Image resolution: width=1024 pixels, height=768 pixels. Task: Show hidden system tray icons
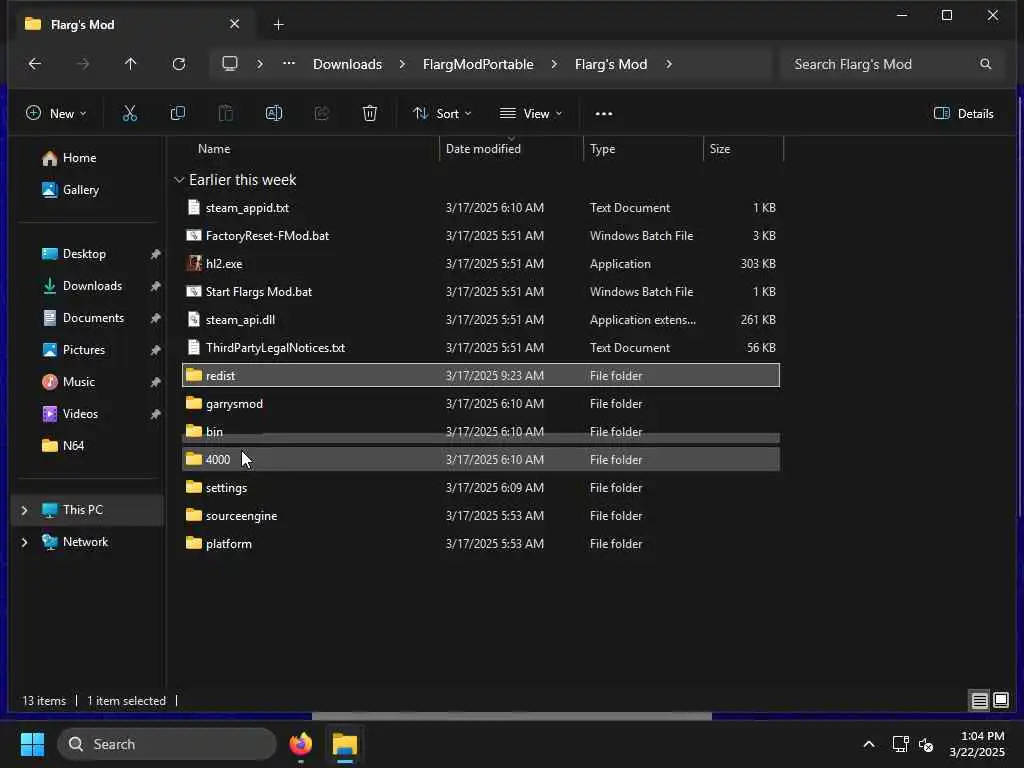click(x=869, y=744)
